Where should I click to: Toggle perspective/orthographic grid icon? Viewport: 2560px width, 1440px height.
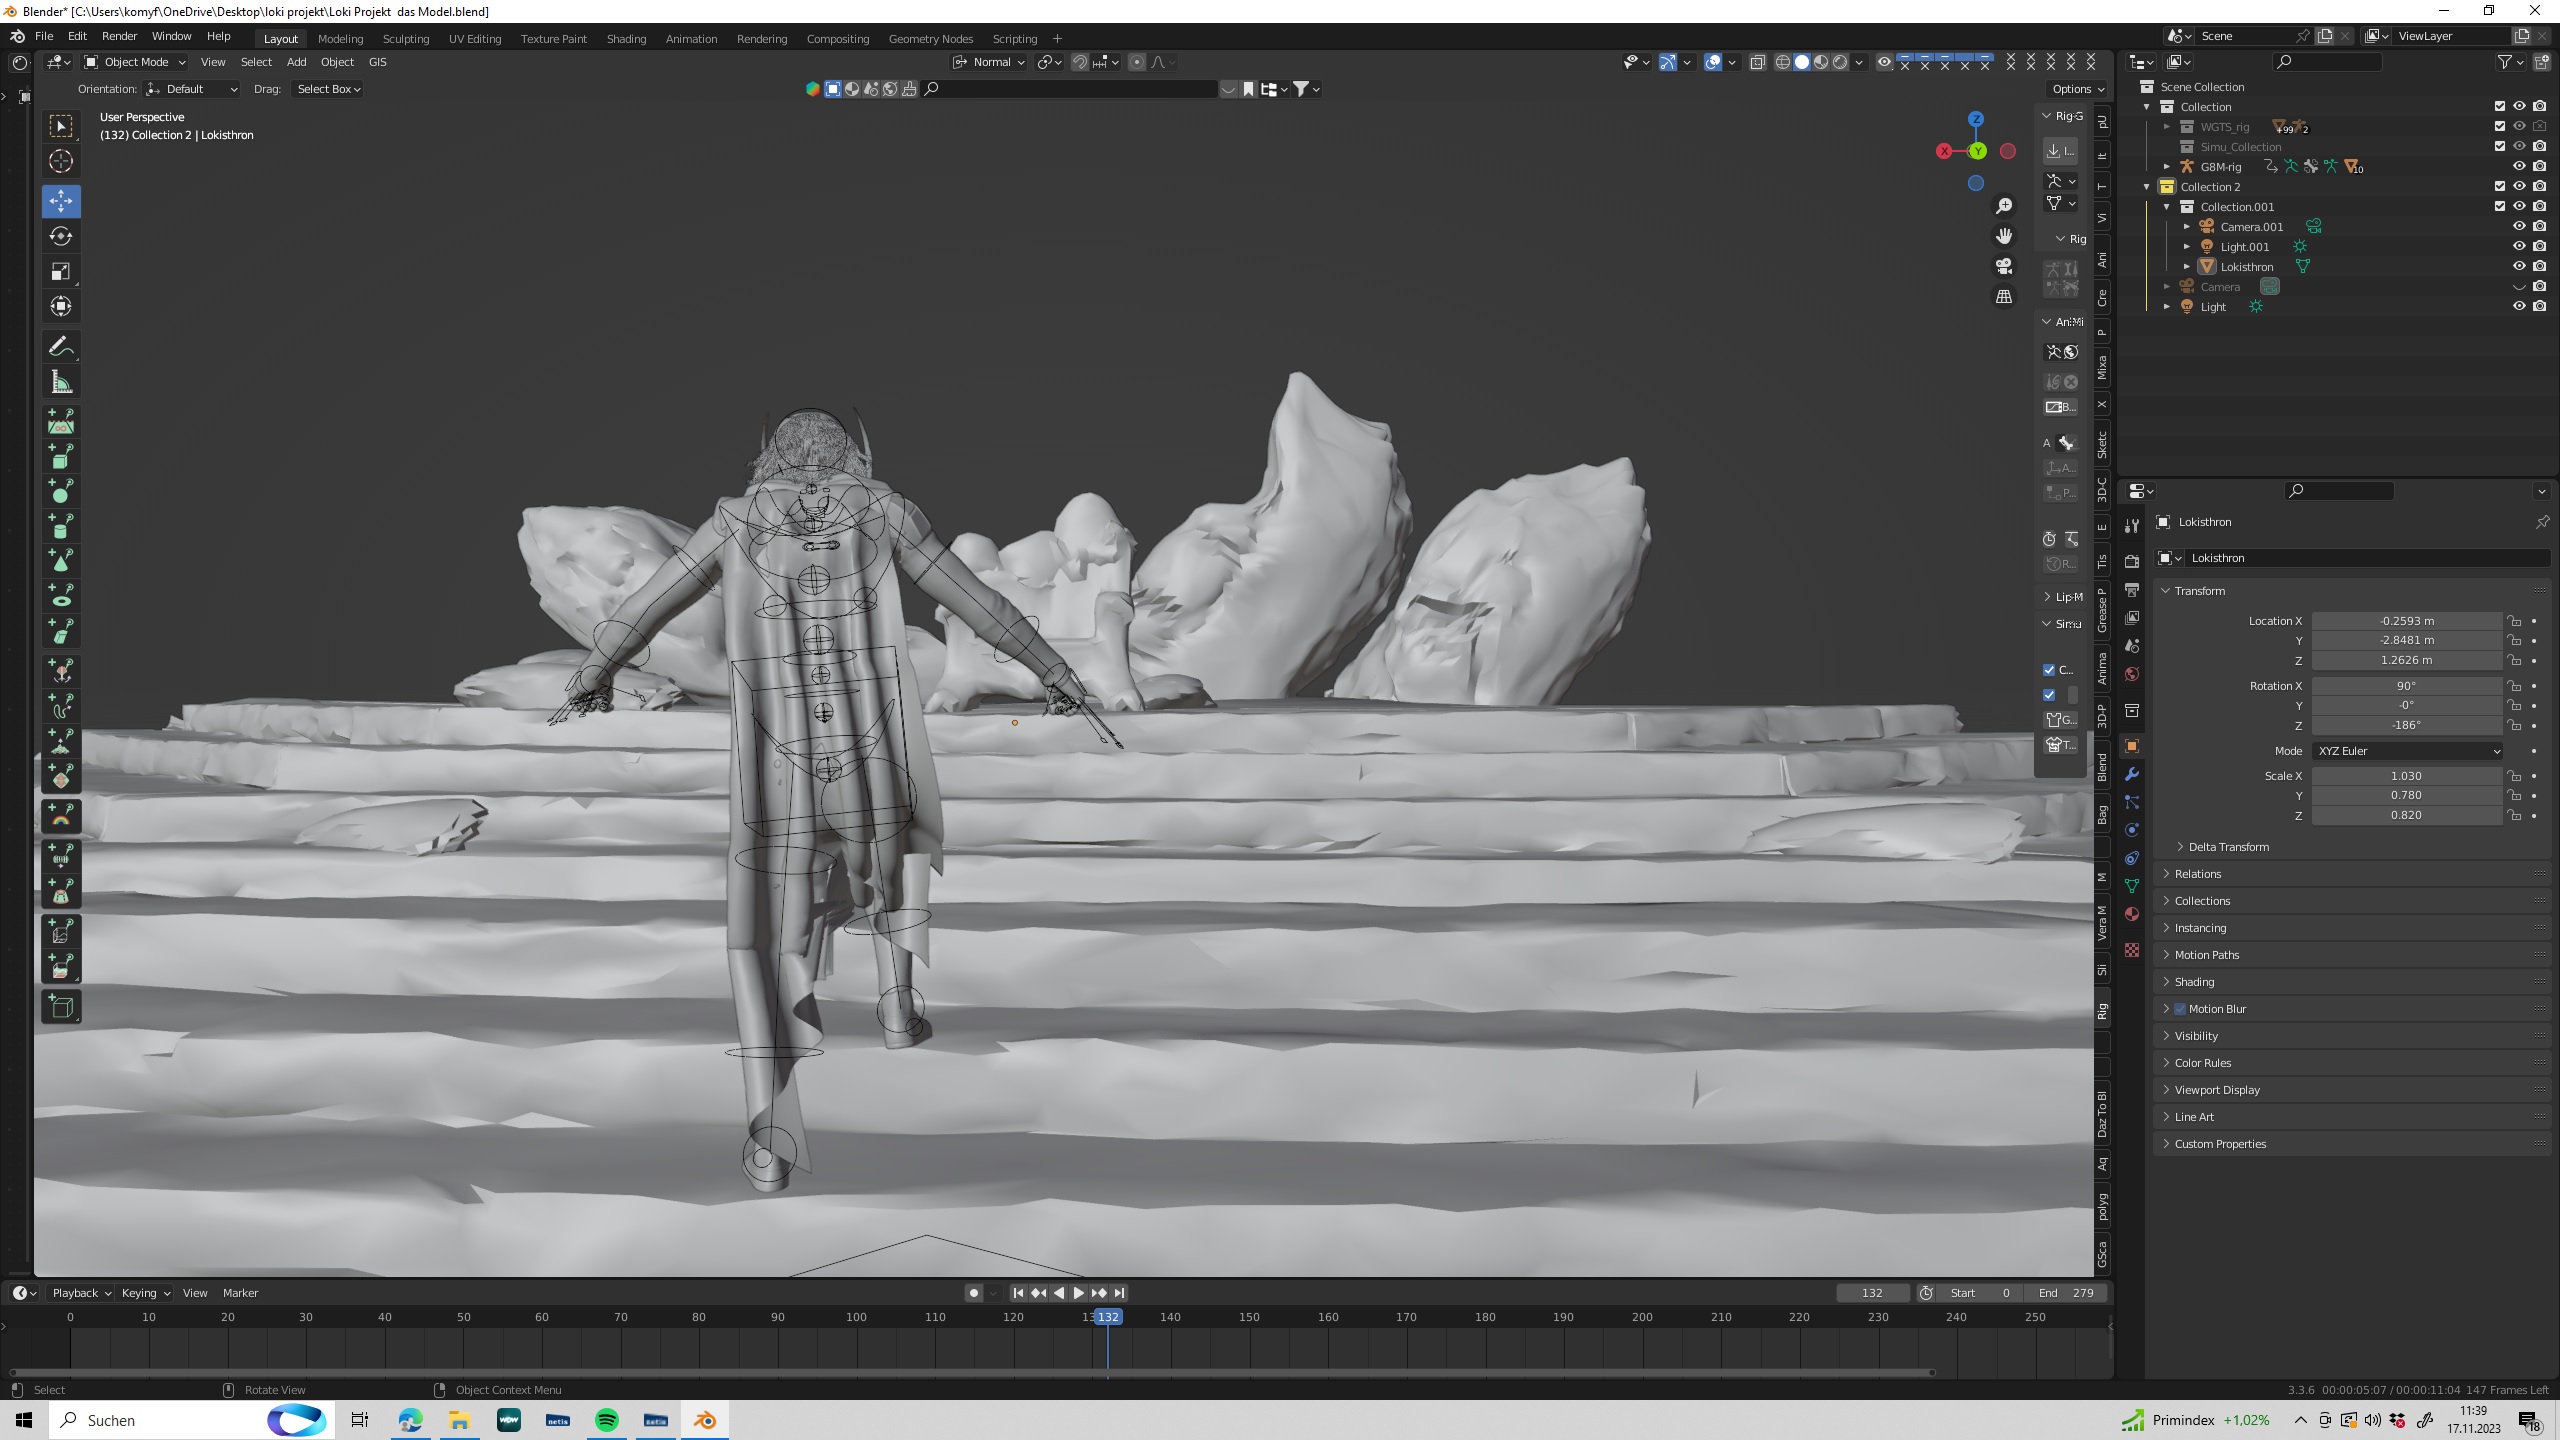coord(2004,296)
